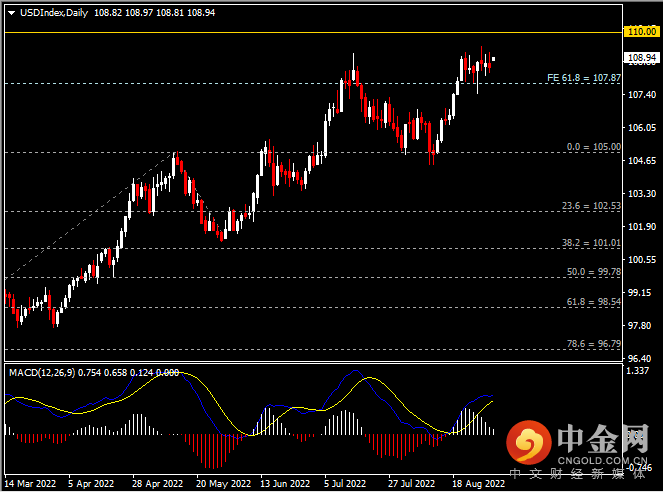Click the 23.6 = 102.53 Fibonacci label
The width and height of the screenshot is (663, 492).
click(x=591, y=206)
